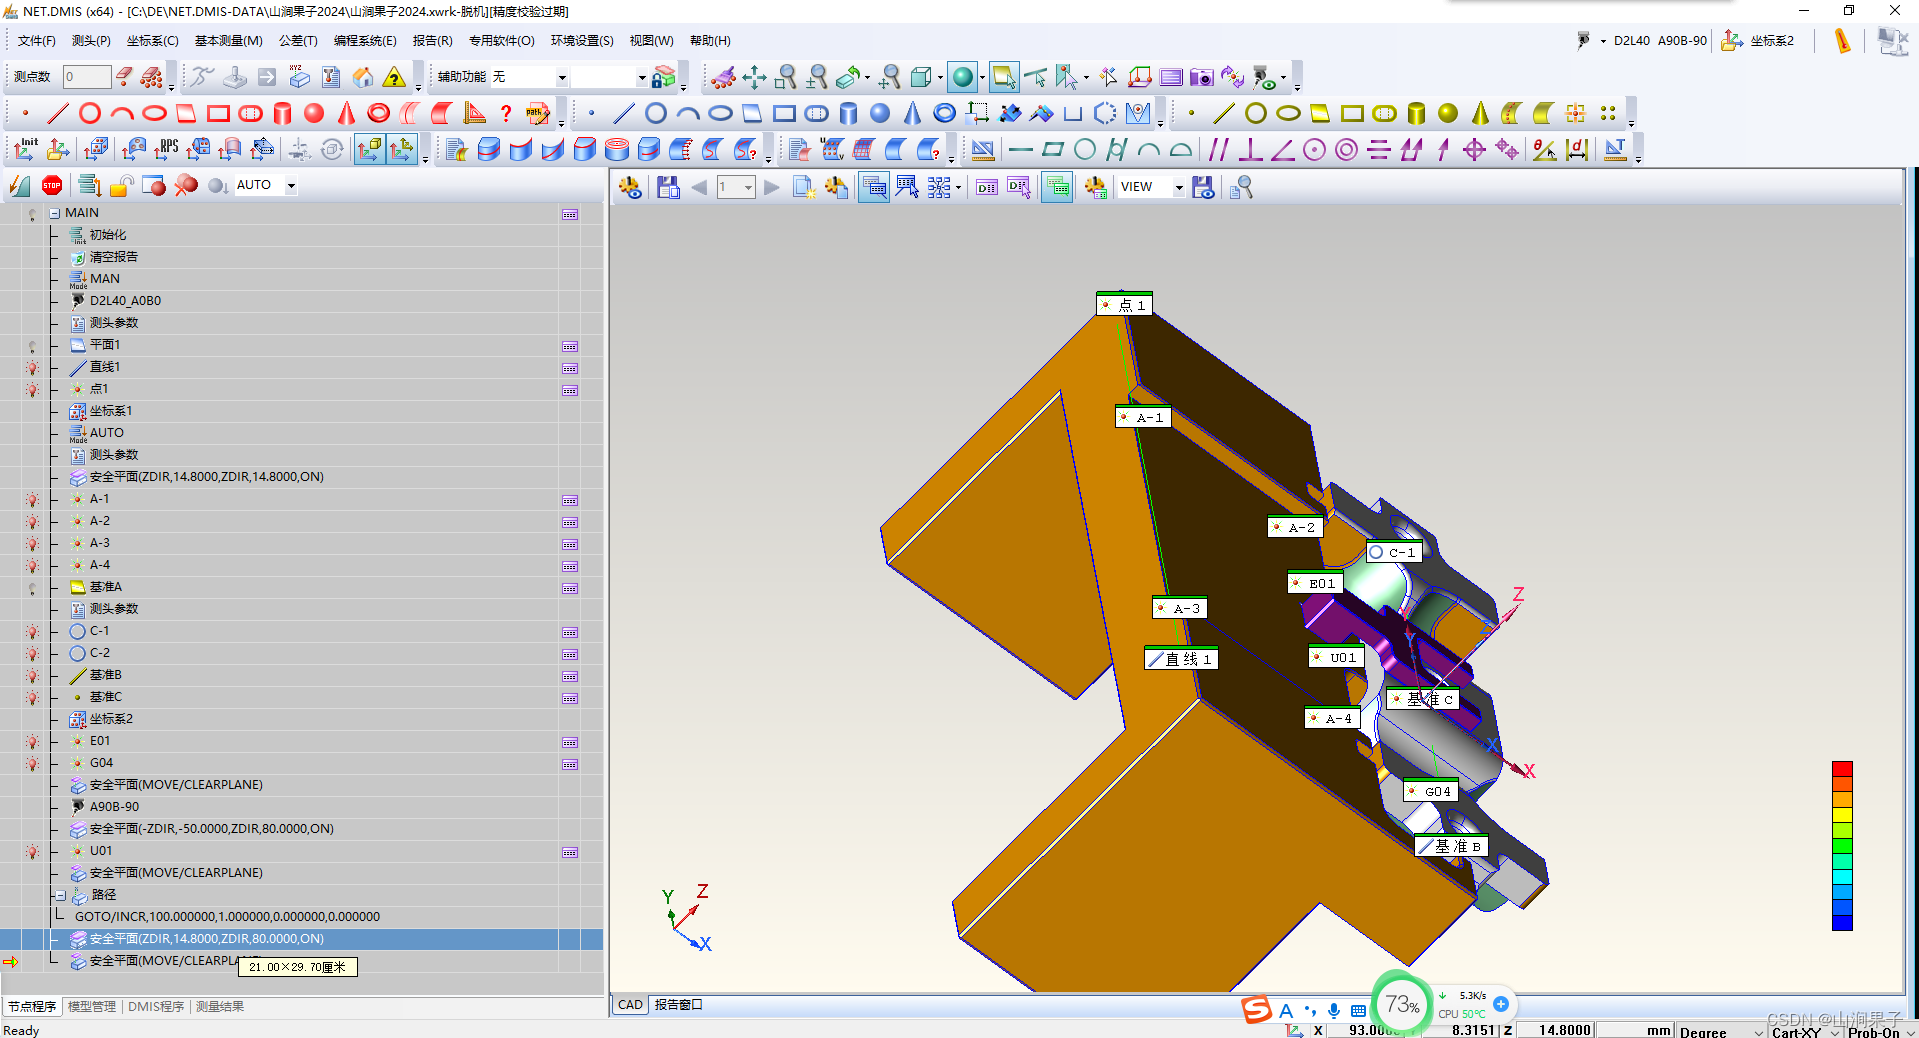Click the four-arrow pan view icon
This screenshot has height=1038, width=1919.
click(x=754, y=77)
